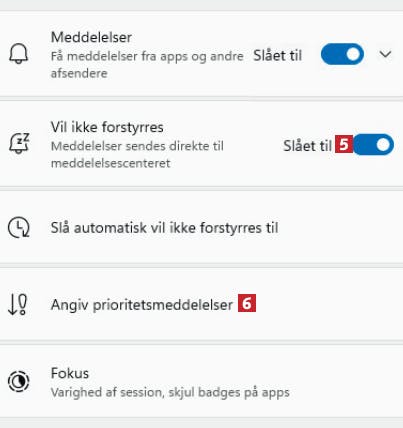Click the clock icon for automatic do not disturb
403x428 pixels.
click(x=19, y=228)
